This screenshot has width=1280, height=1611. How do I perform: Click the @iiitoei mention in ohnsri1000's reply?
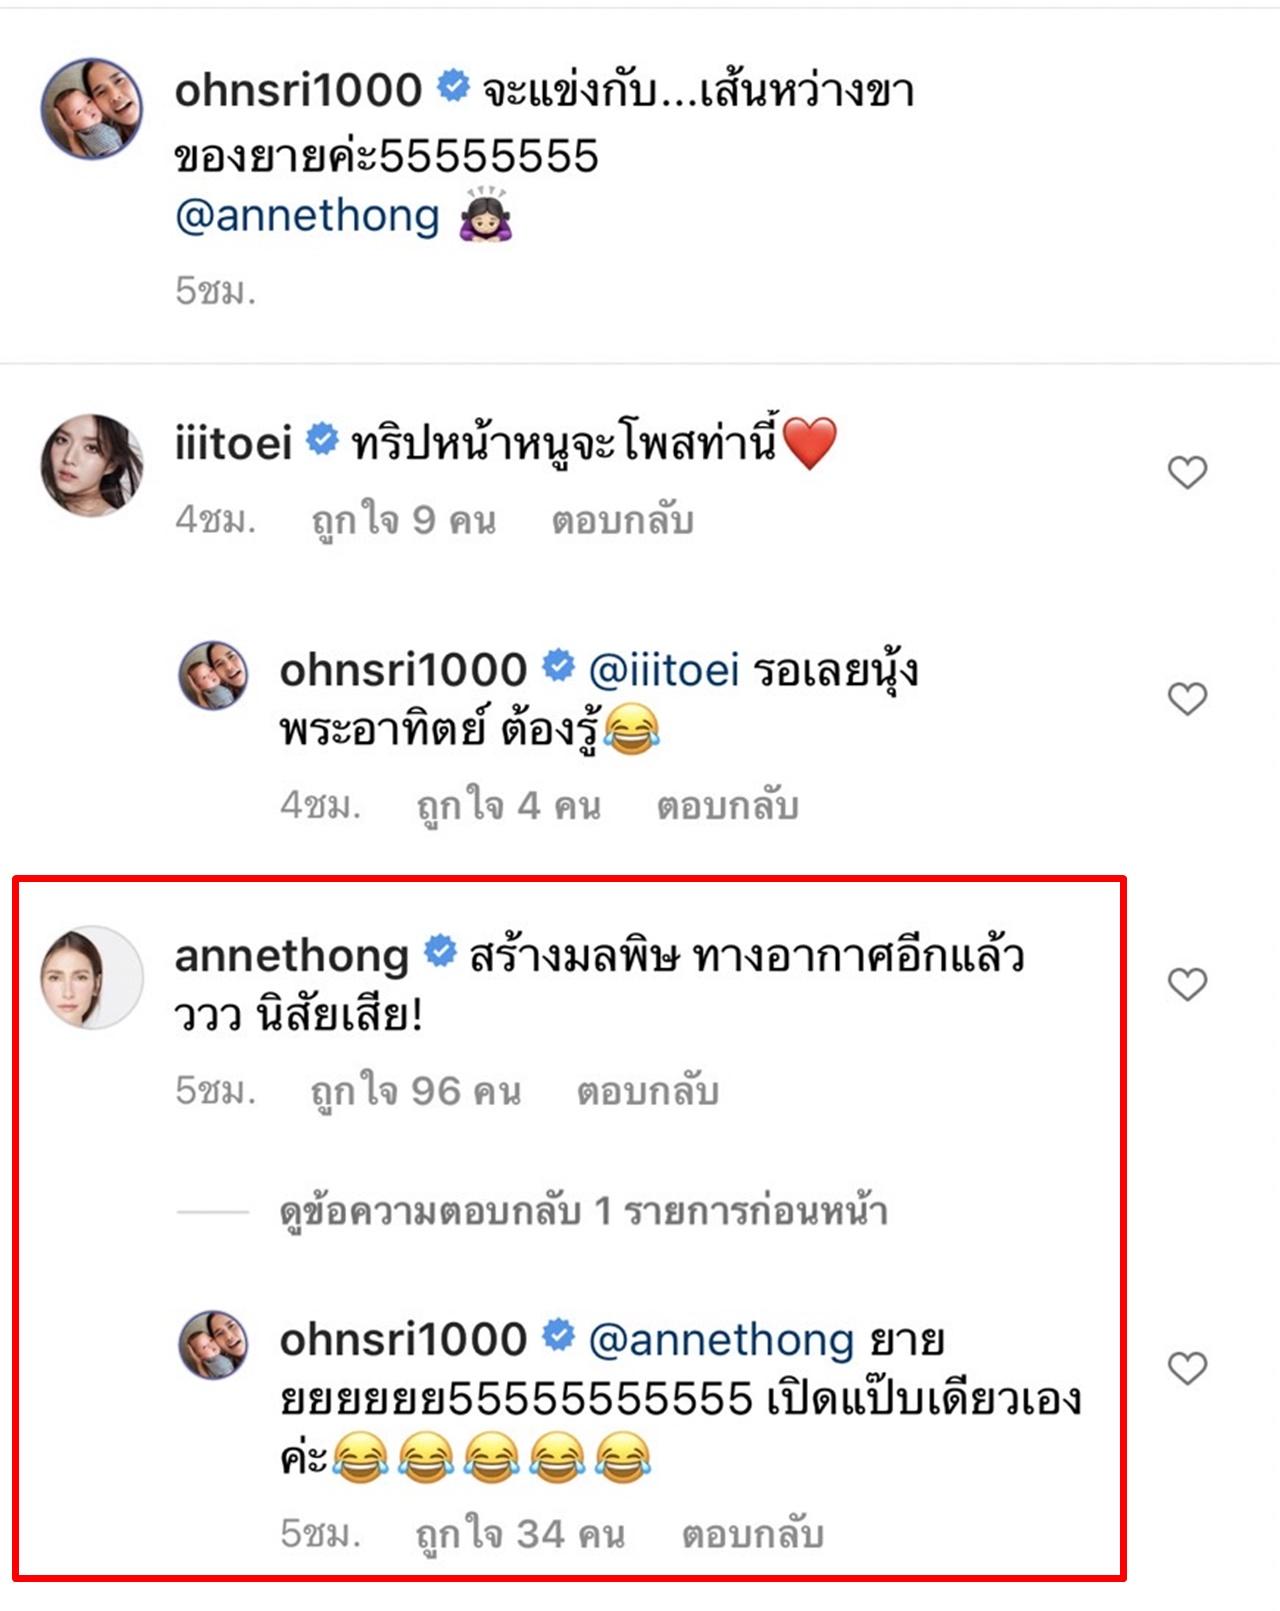(664, 670)
